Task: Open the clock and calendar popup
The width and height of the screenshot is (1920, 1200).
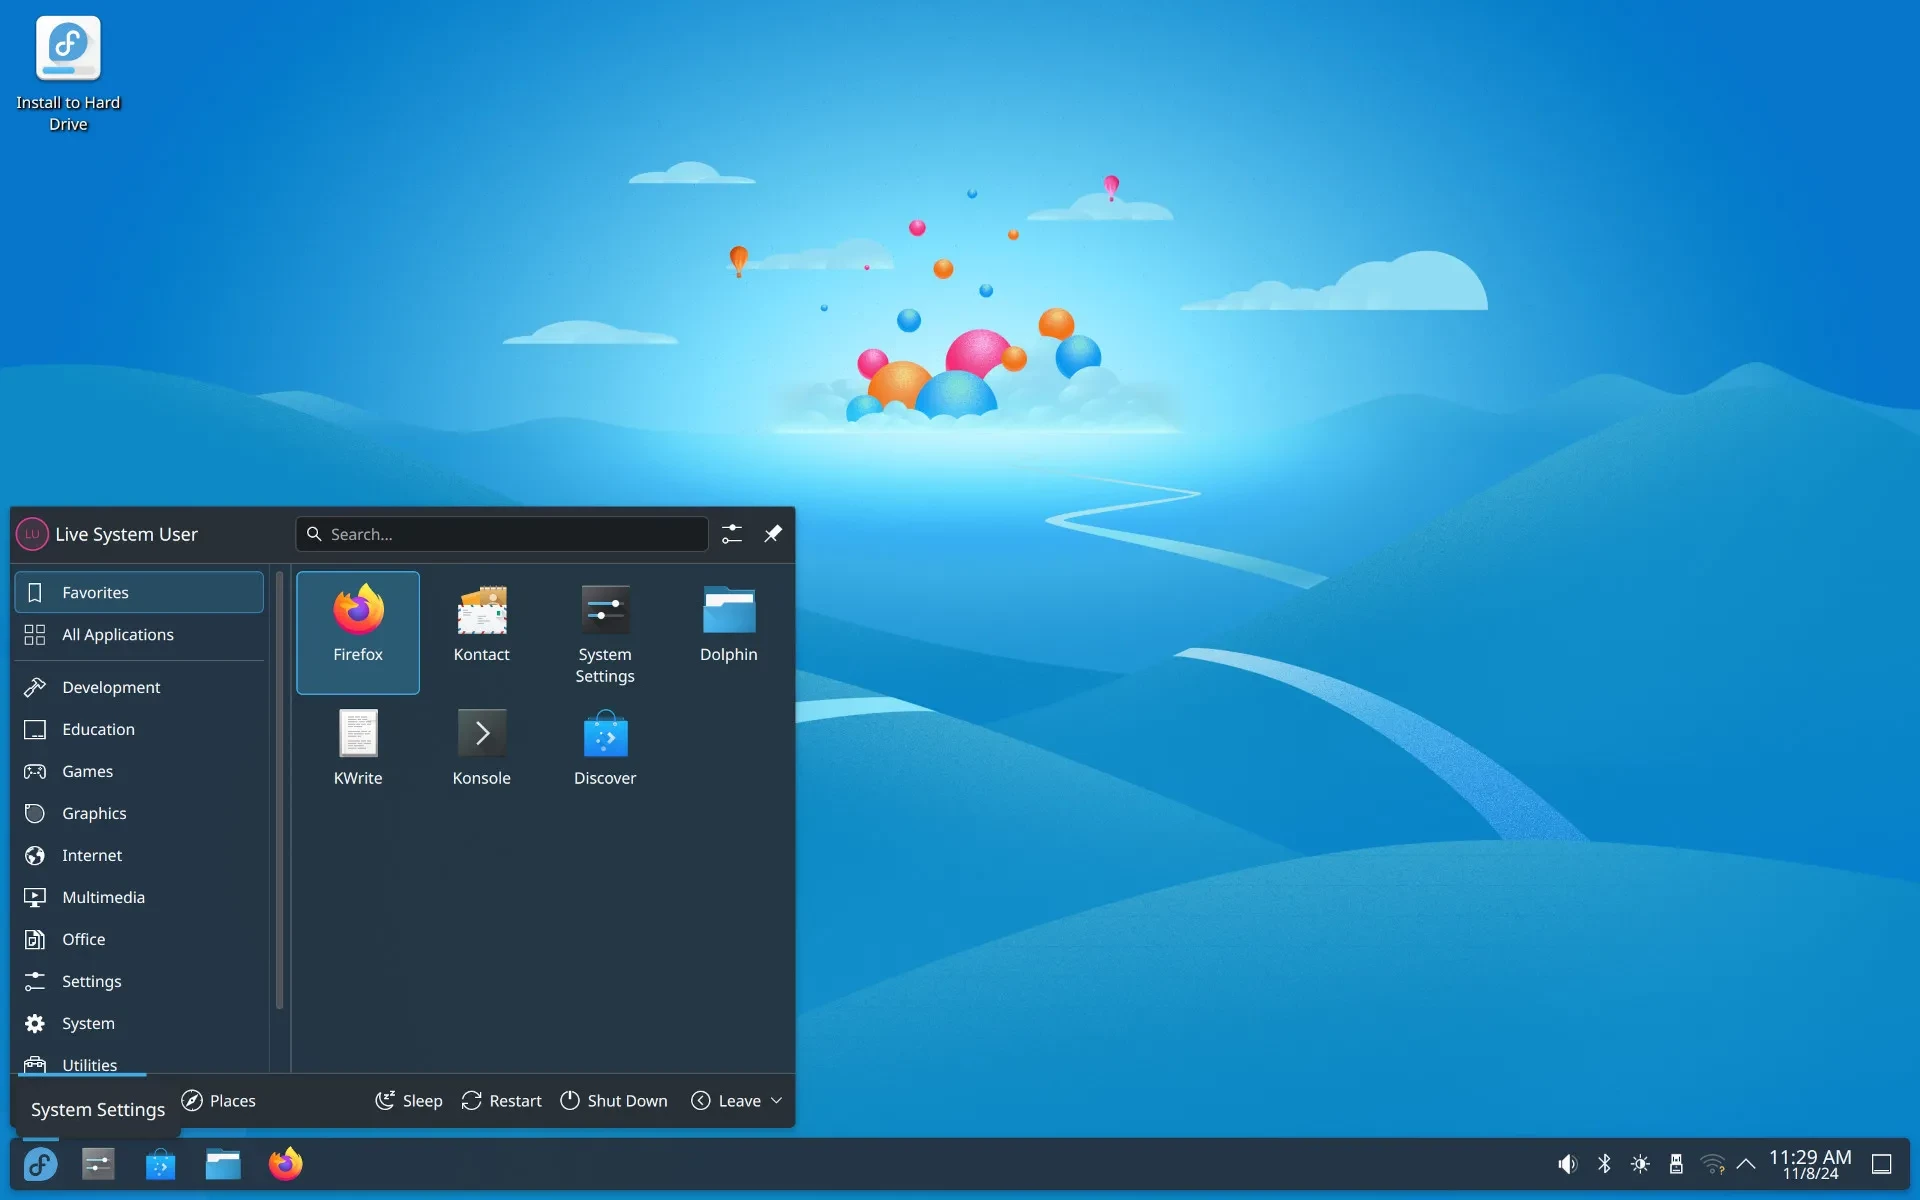Action: [x=1810, y=1164]
